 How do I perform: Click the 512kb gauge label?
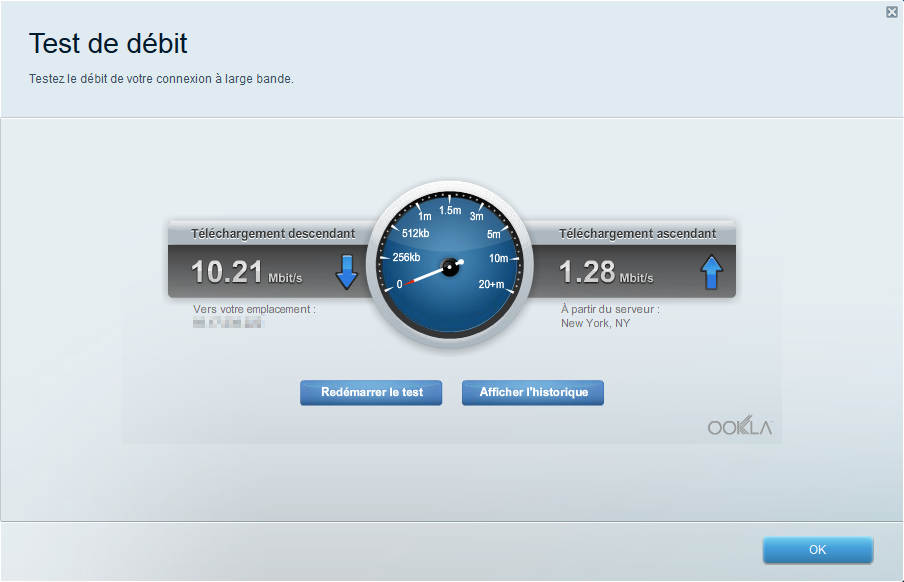[415, 234]
